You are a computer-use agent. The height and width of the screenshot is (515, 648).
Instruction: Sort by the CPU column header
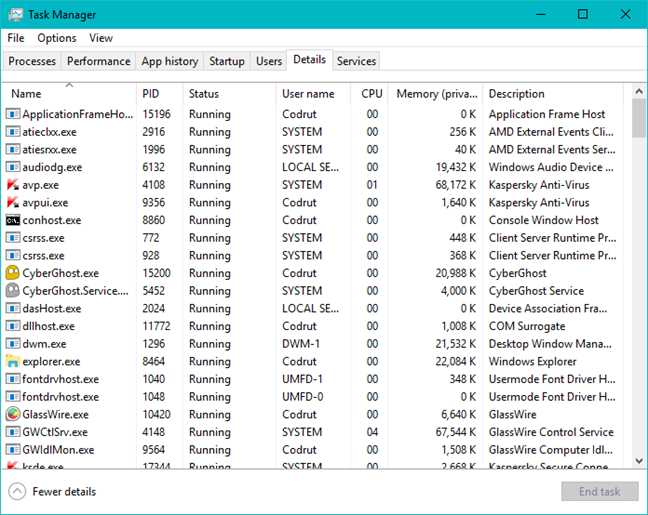369,94
